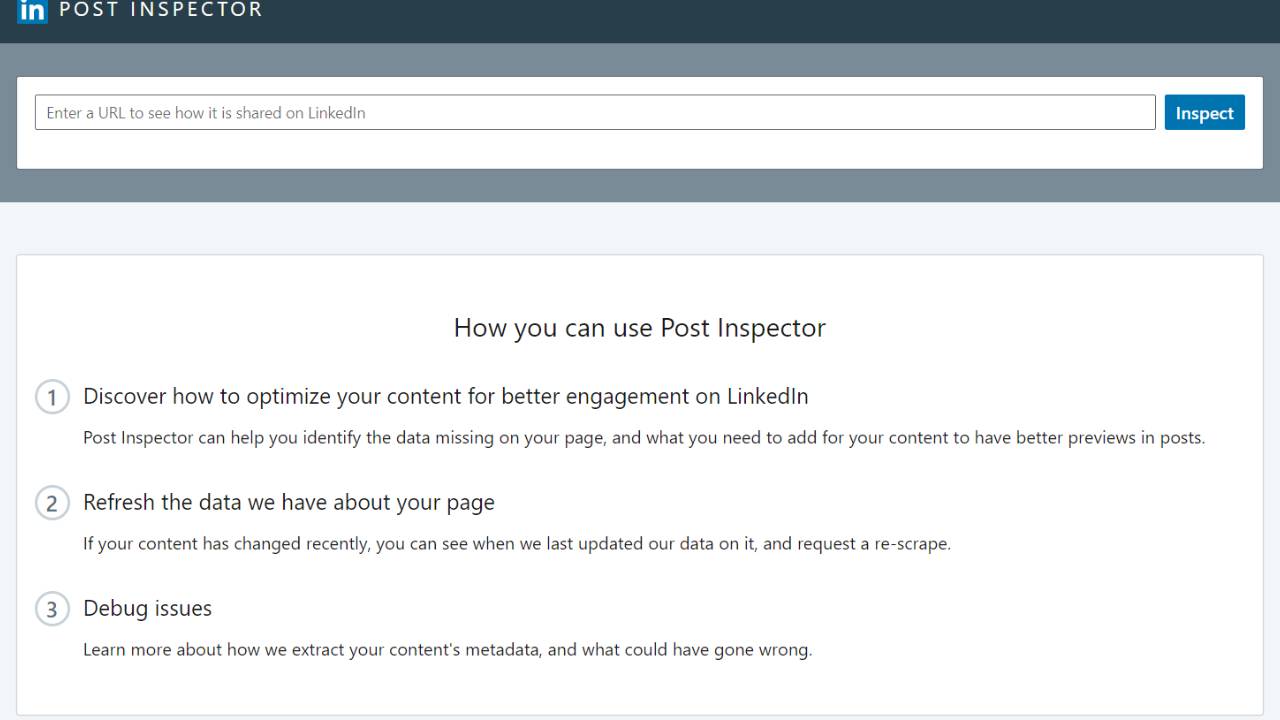Screen dimensions: 1280x720
Task: Select the gray header banner area
Action: 640,185
